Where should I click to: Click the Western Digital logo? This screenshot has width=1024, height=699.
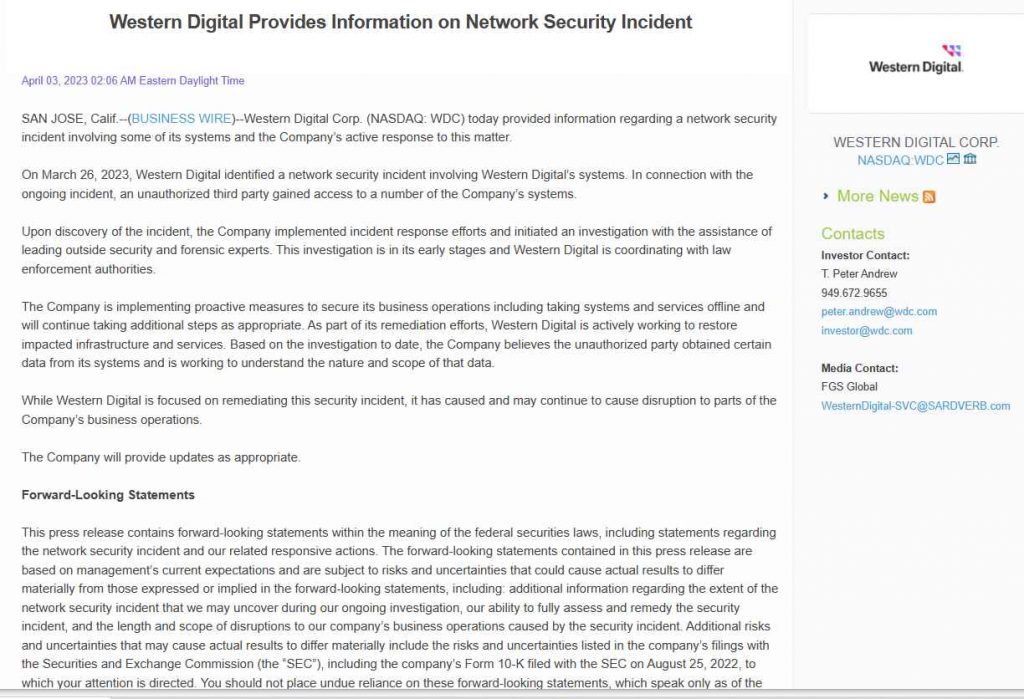click(x=916, y=60)
